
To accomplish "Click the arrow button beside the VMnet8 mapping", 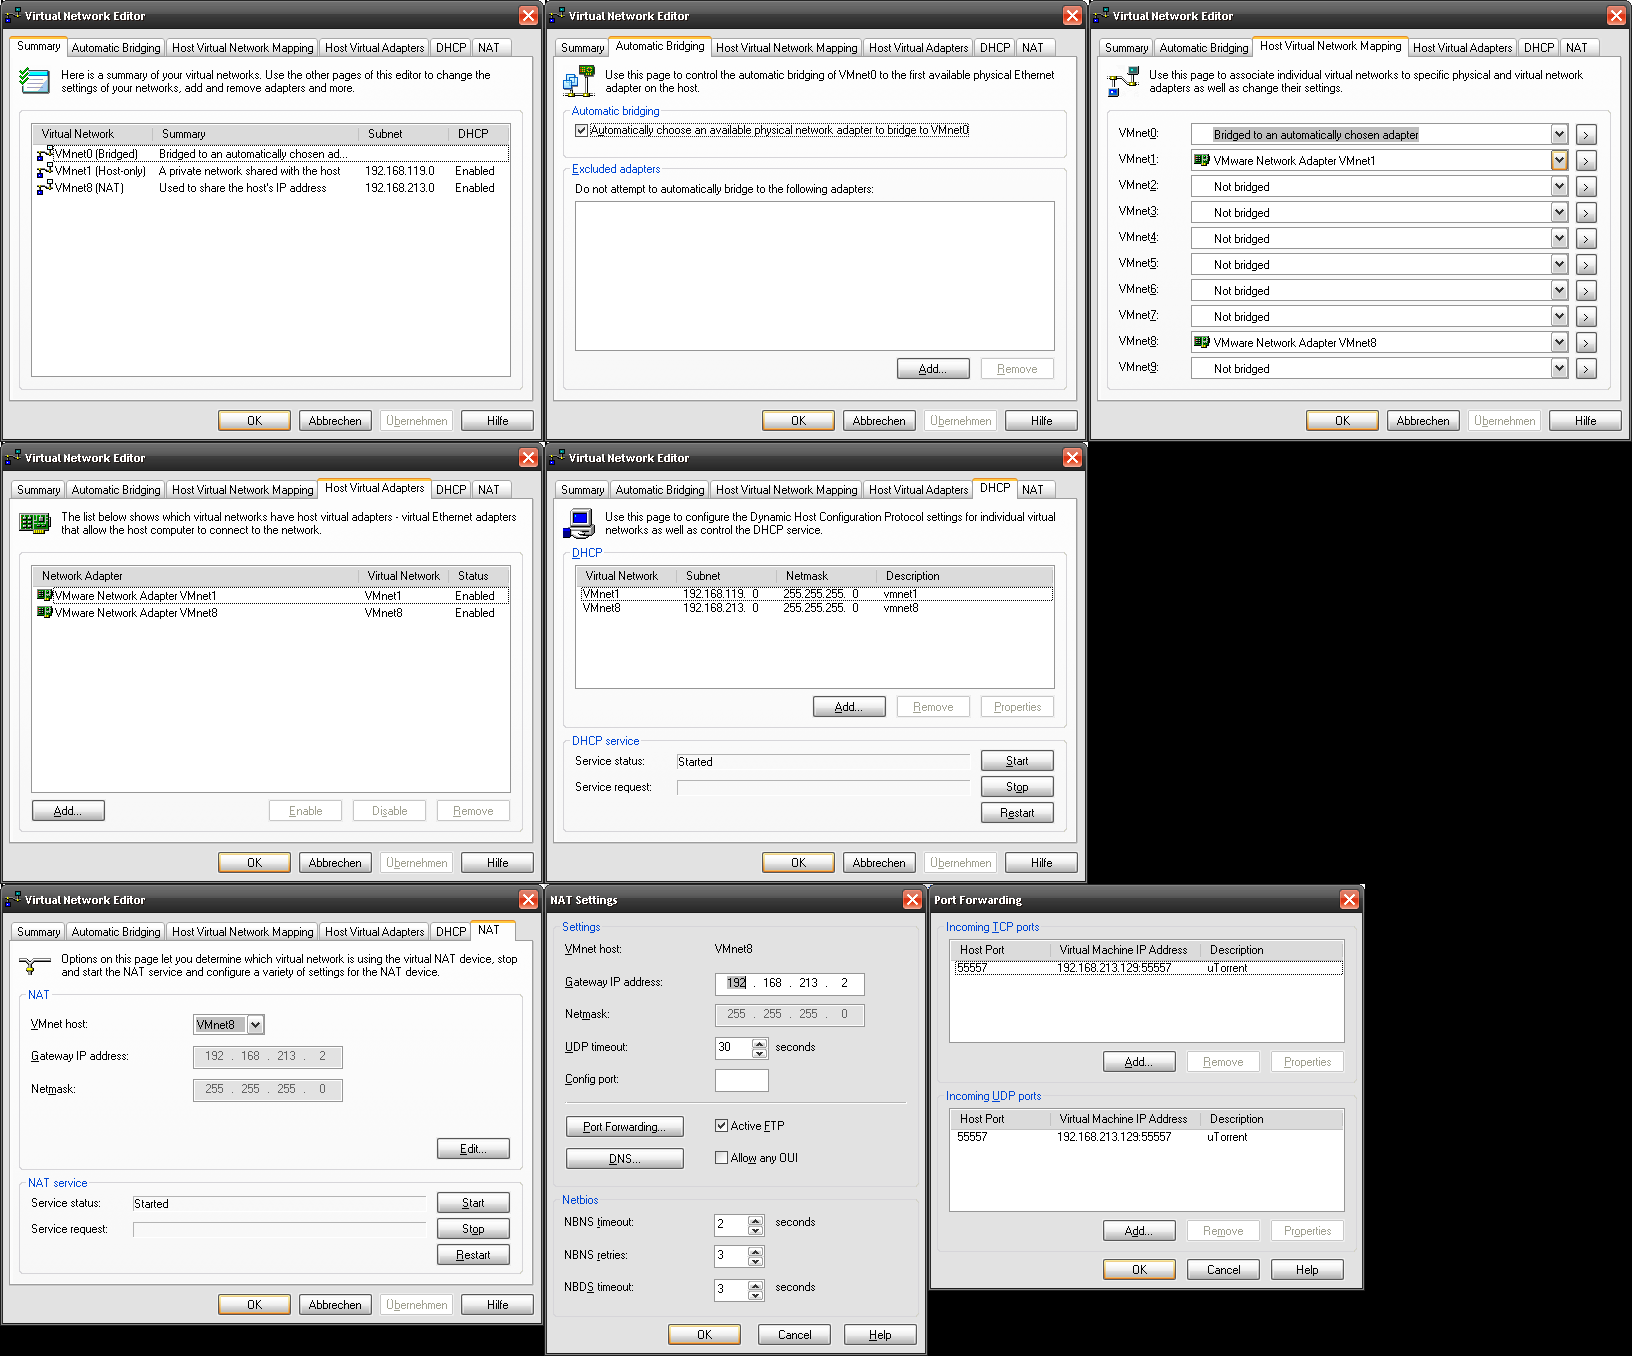I will [1586, 343].
